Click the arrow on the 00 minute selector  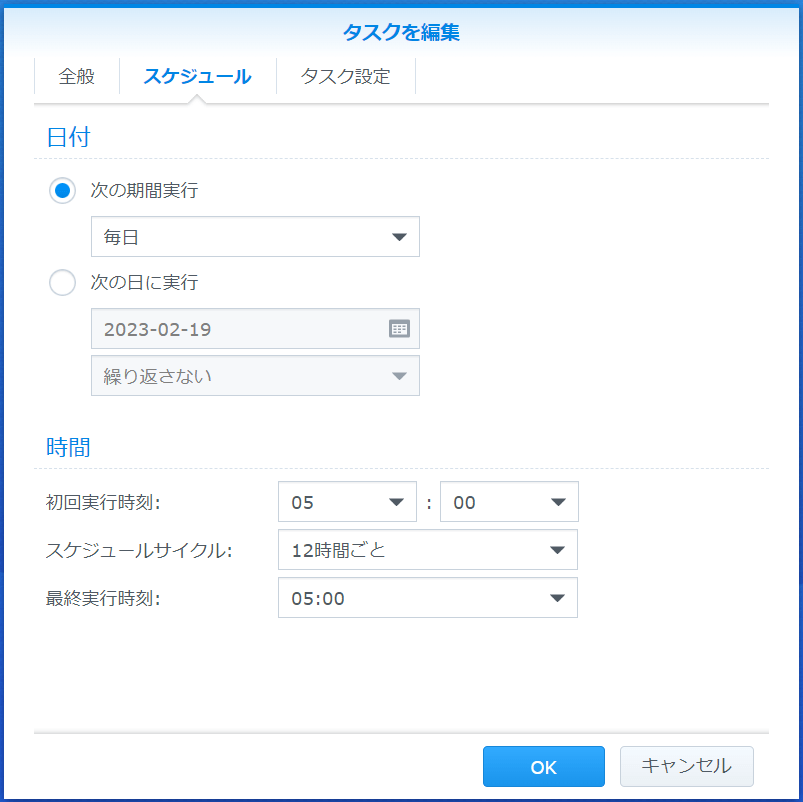pyautogui.click(x=558, y=502)
